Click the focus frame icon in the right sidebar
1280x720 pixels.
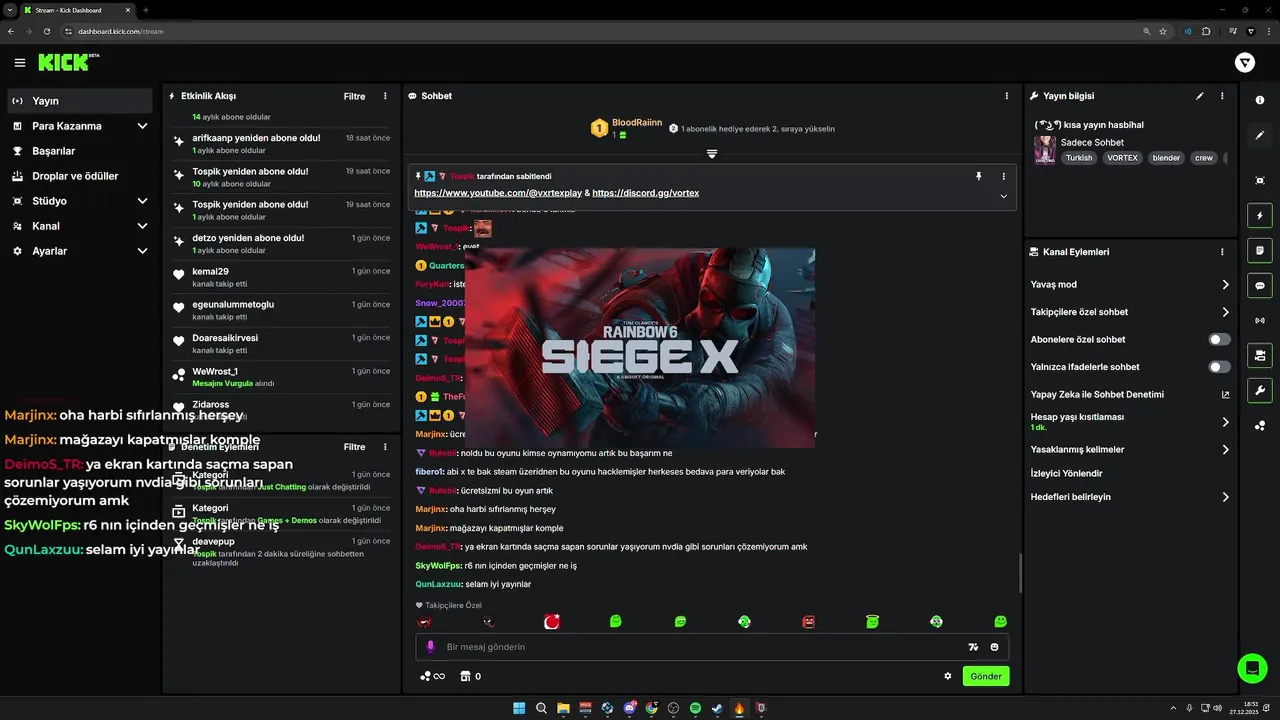pos(1260,180)
